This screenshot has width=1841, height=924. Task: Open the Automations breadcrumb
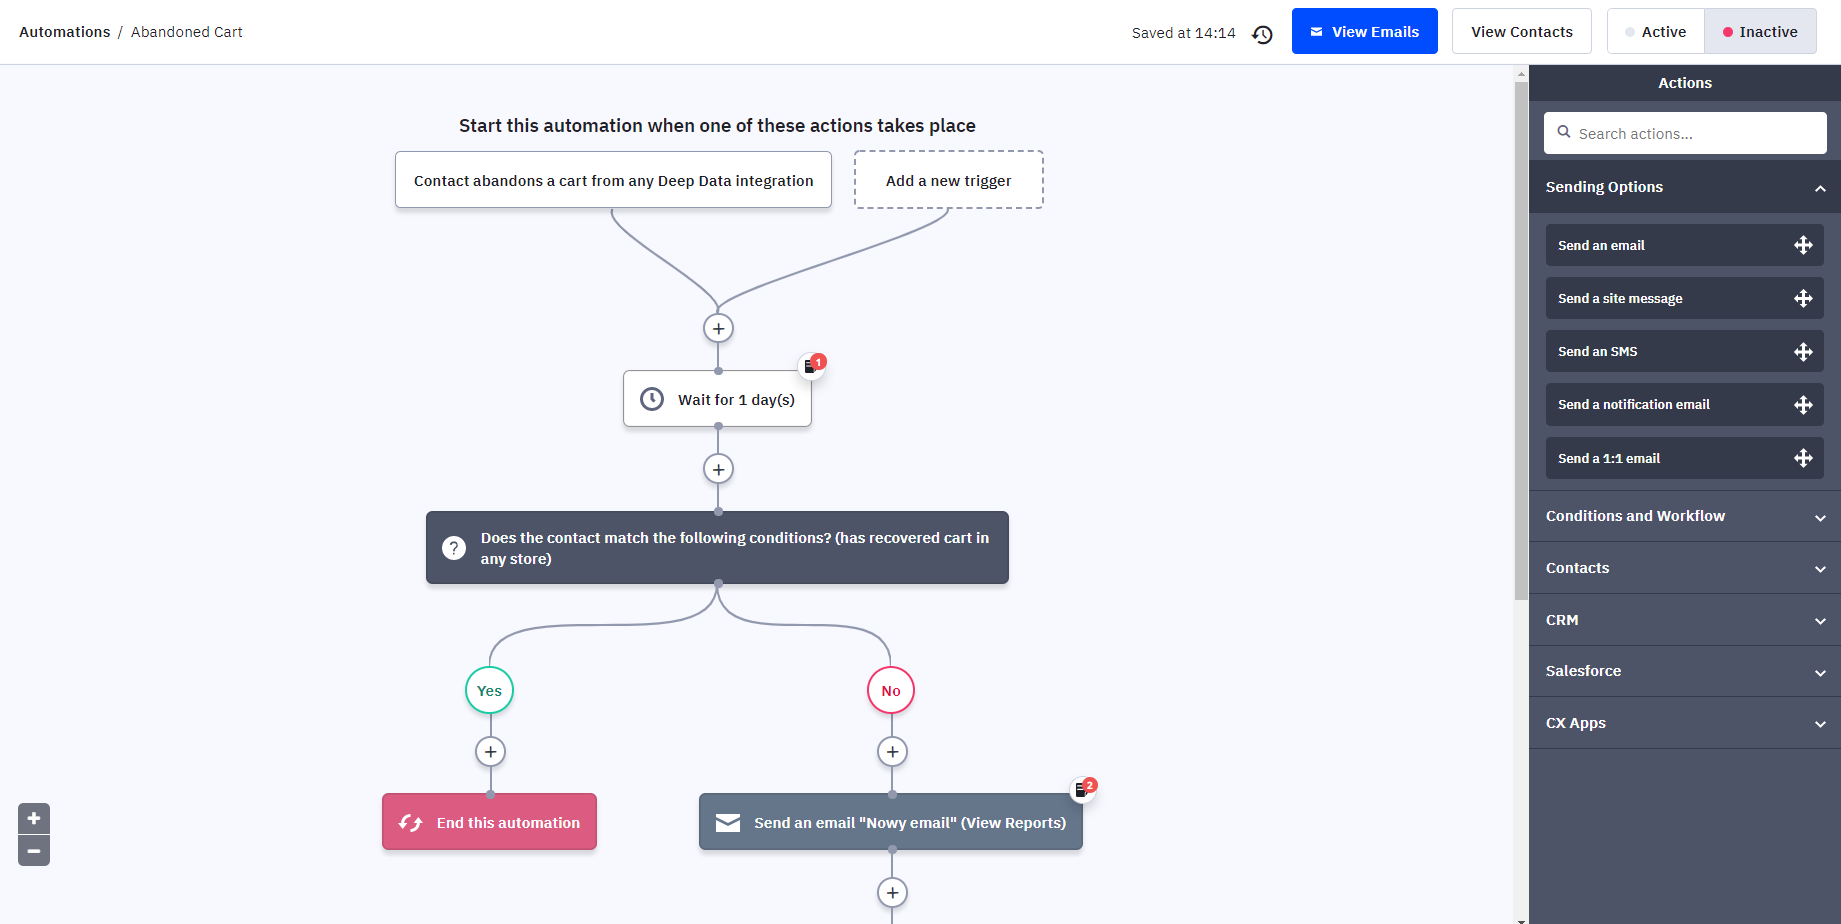[x=64, y=31]
